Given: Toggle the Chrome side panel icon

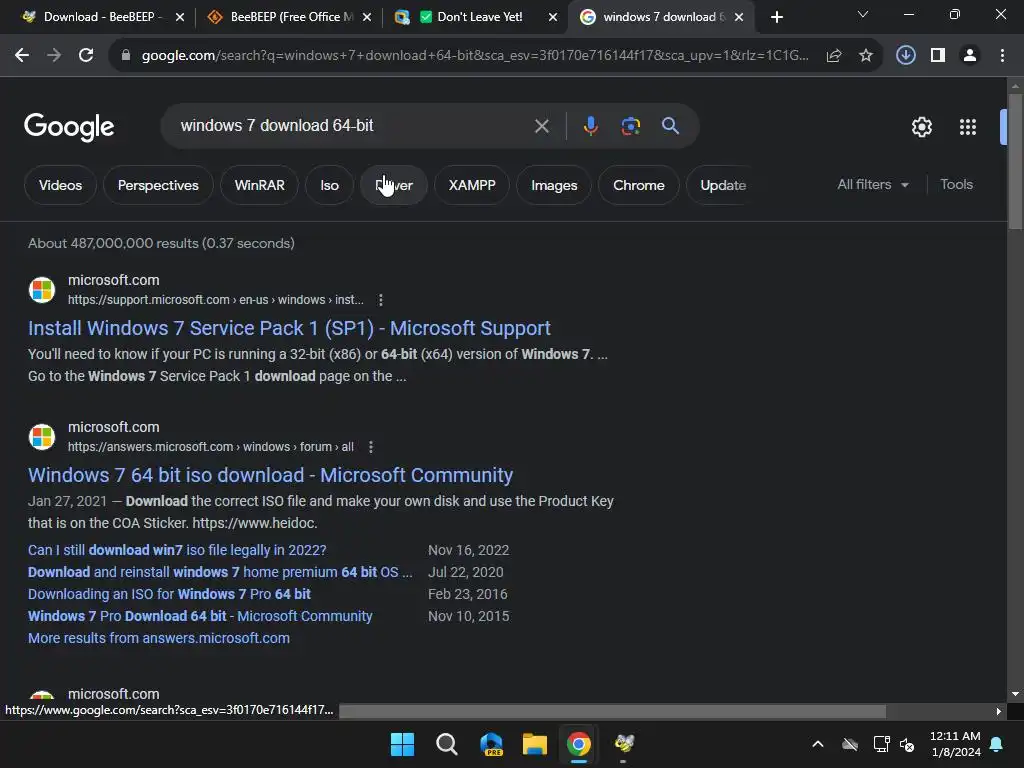Looking at the screenshot, I should coord(938,56).
